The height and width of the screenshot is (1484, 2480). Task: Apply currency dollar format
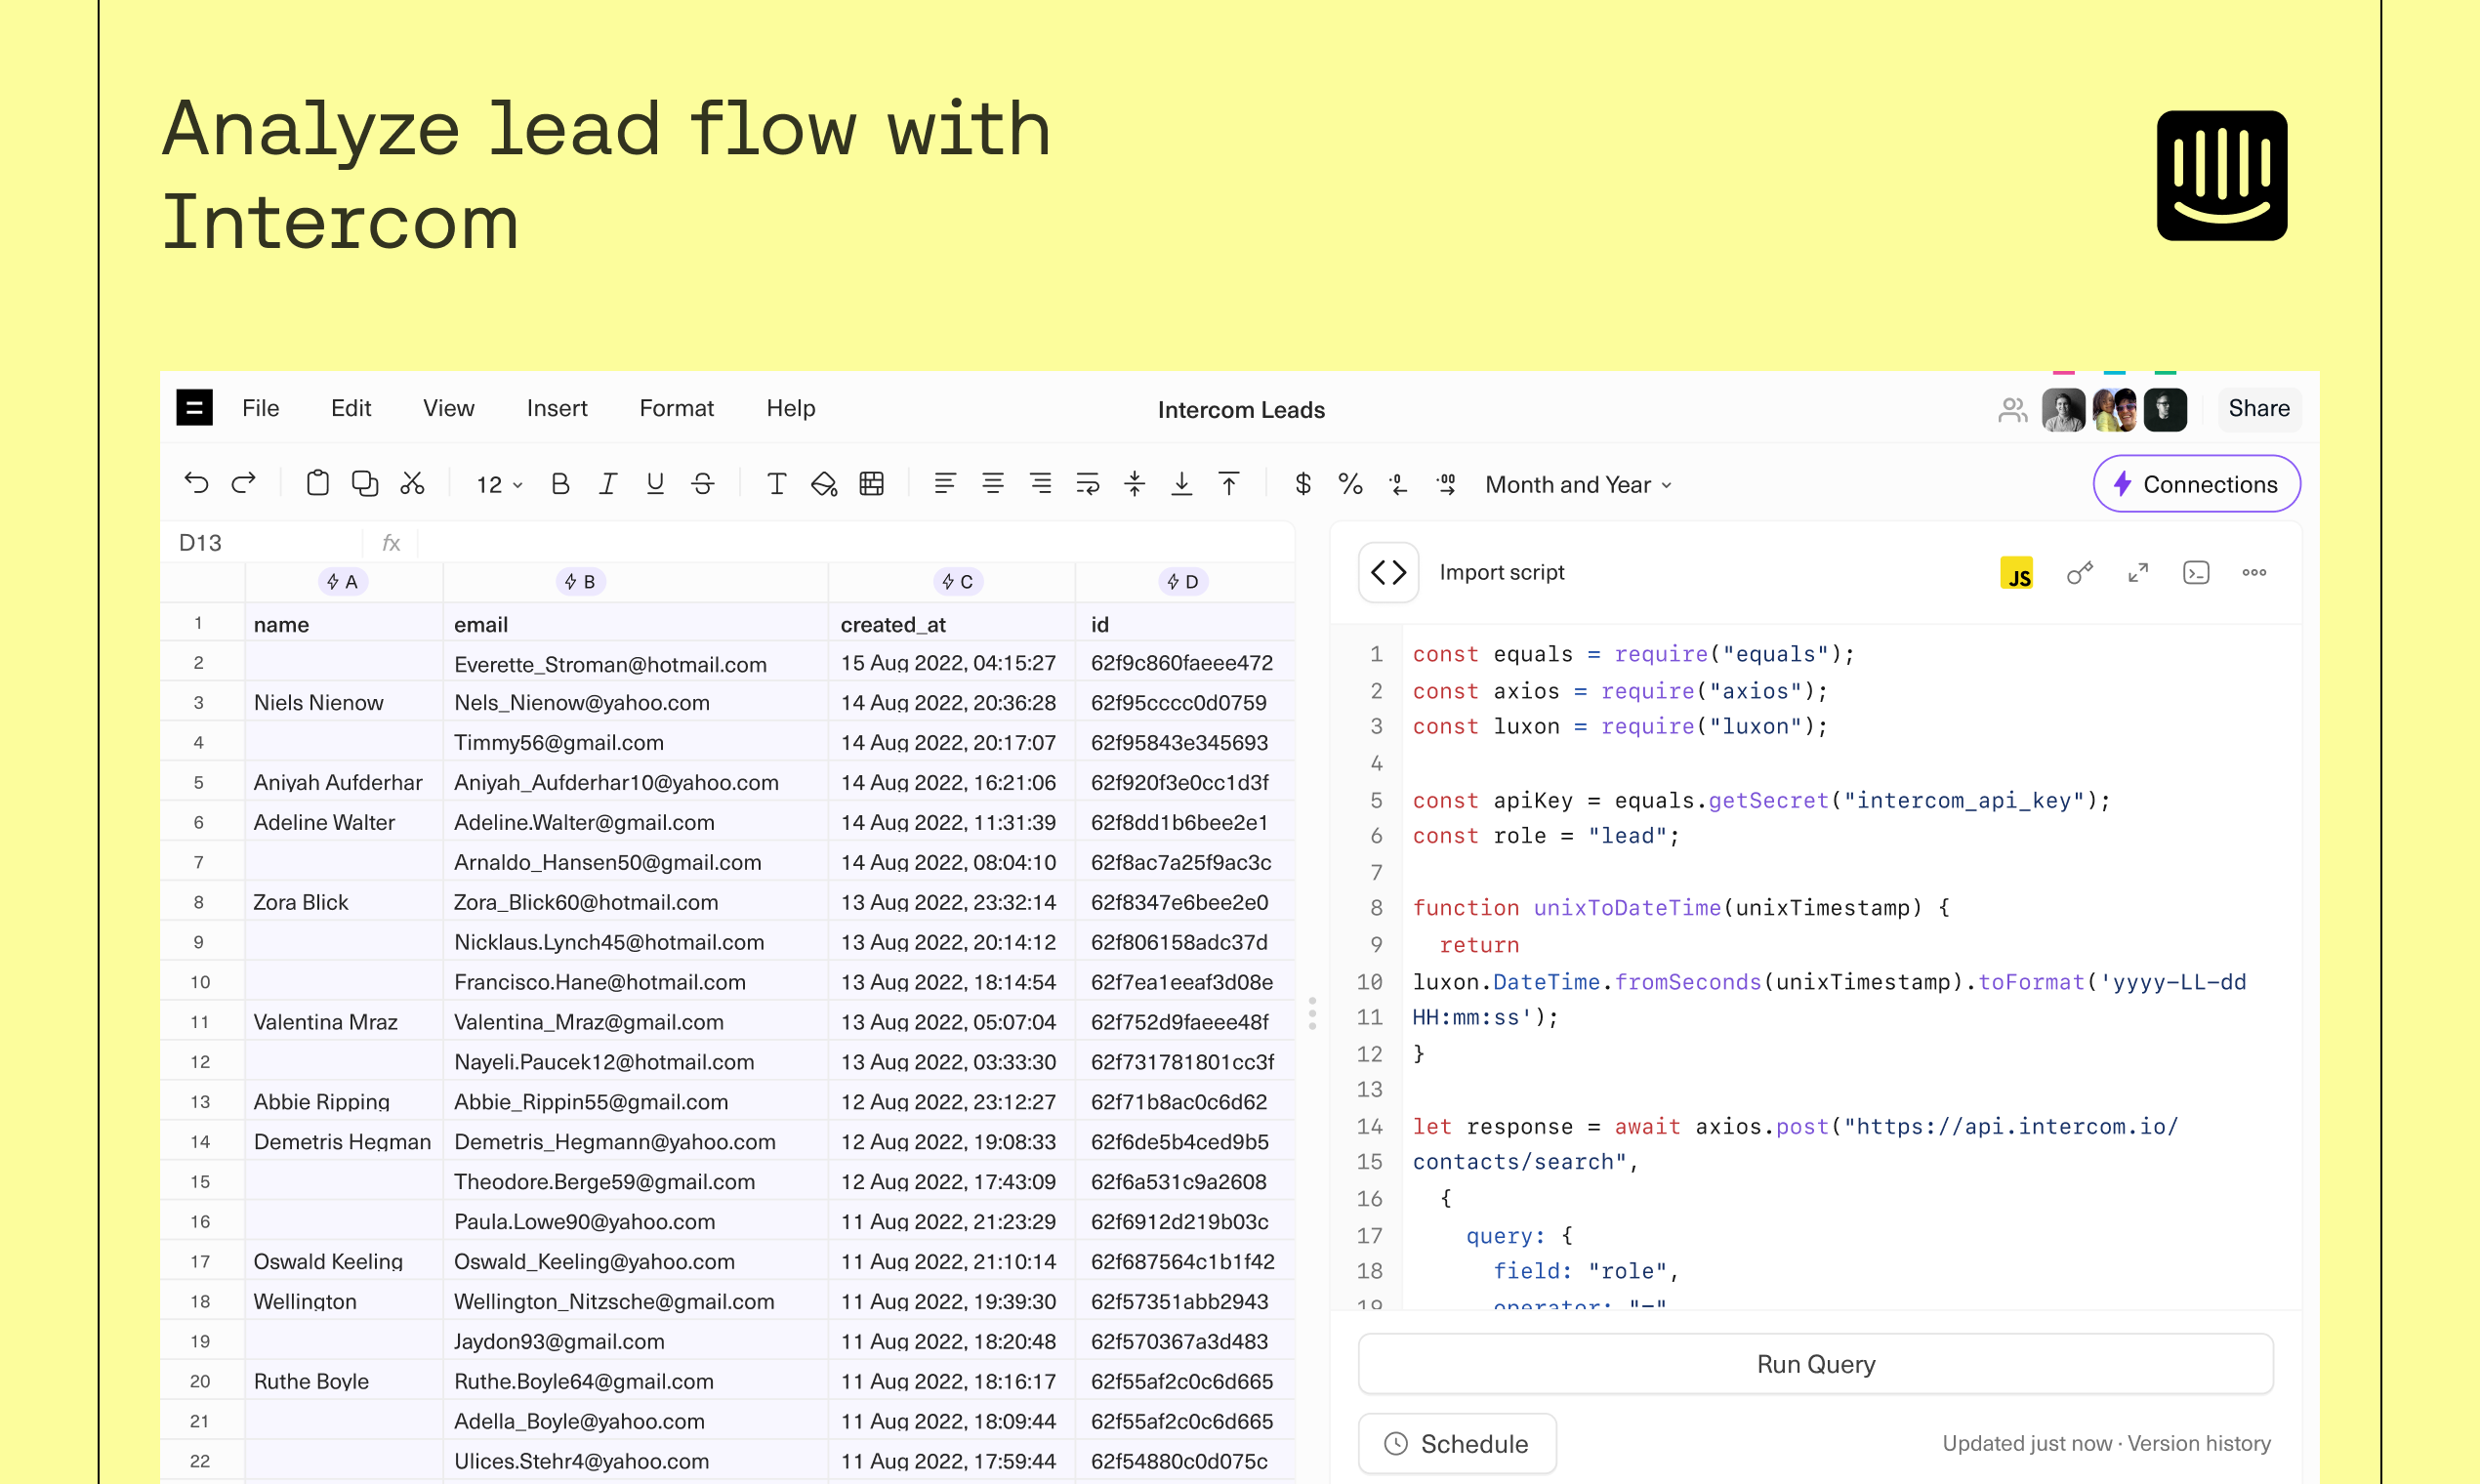1303,484
